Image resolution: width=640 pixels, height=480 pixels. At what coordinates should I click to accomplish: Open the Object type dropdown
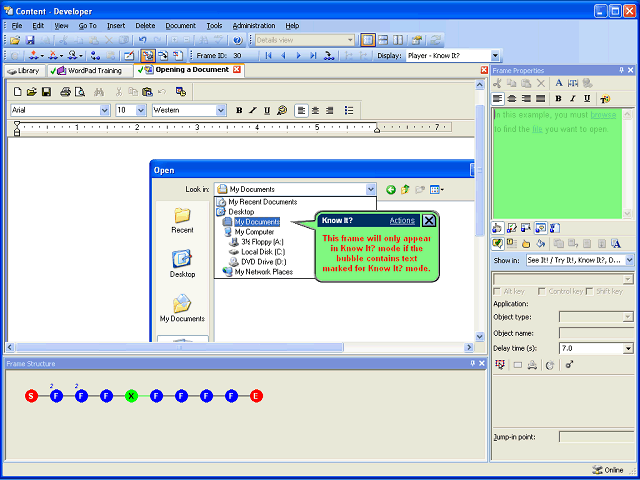pyautogui.click(x=628, y=317)
